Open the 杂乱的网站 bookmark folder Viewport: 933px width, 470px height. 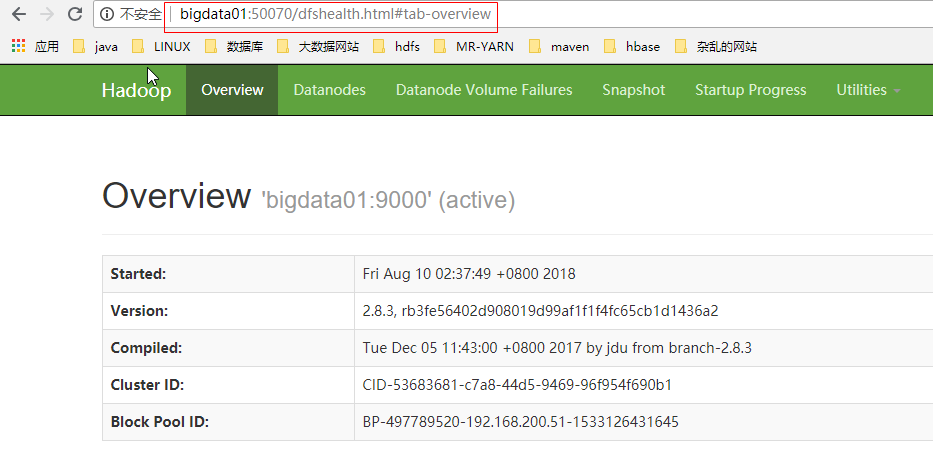[x=716, y=46]
